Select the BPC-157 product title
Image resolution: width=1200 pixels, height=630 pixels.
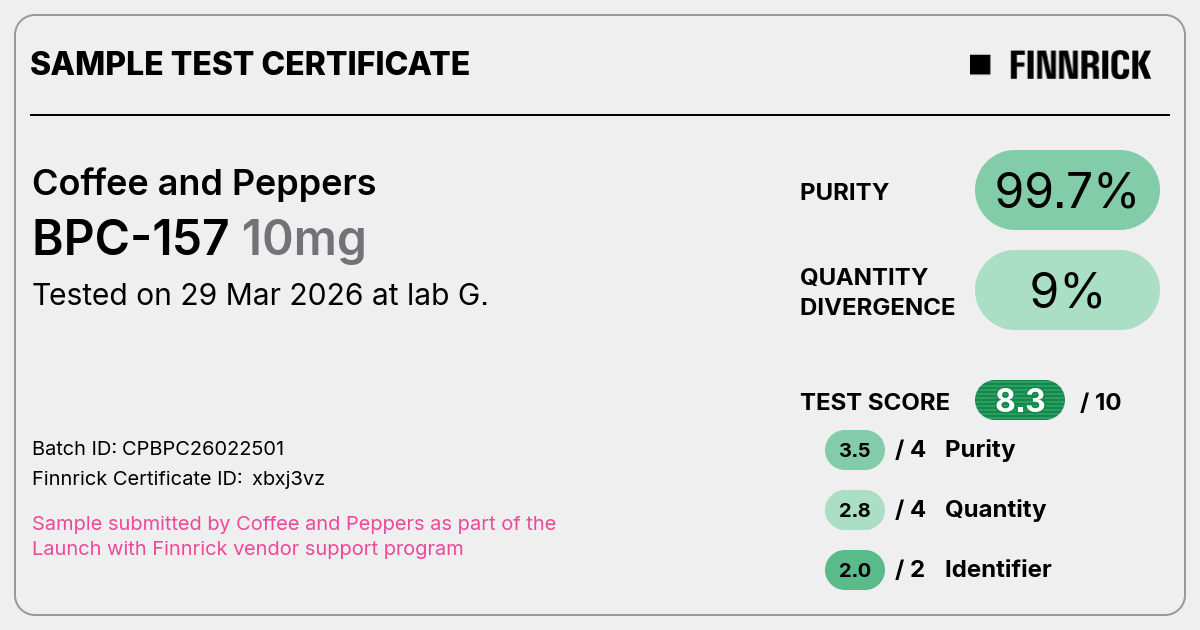point(130,238)
